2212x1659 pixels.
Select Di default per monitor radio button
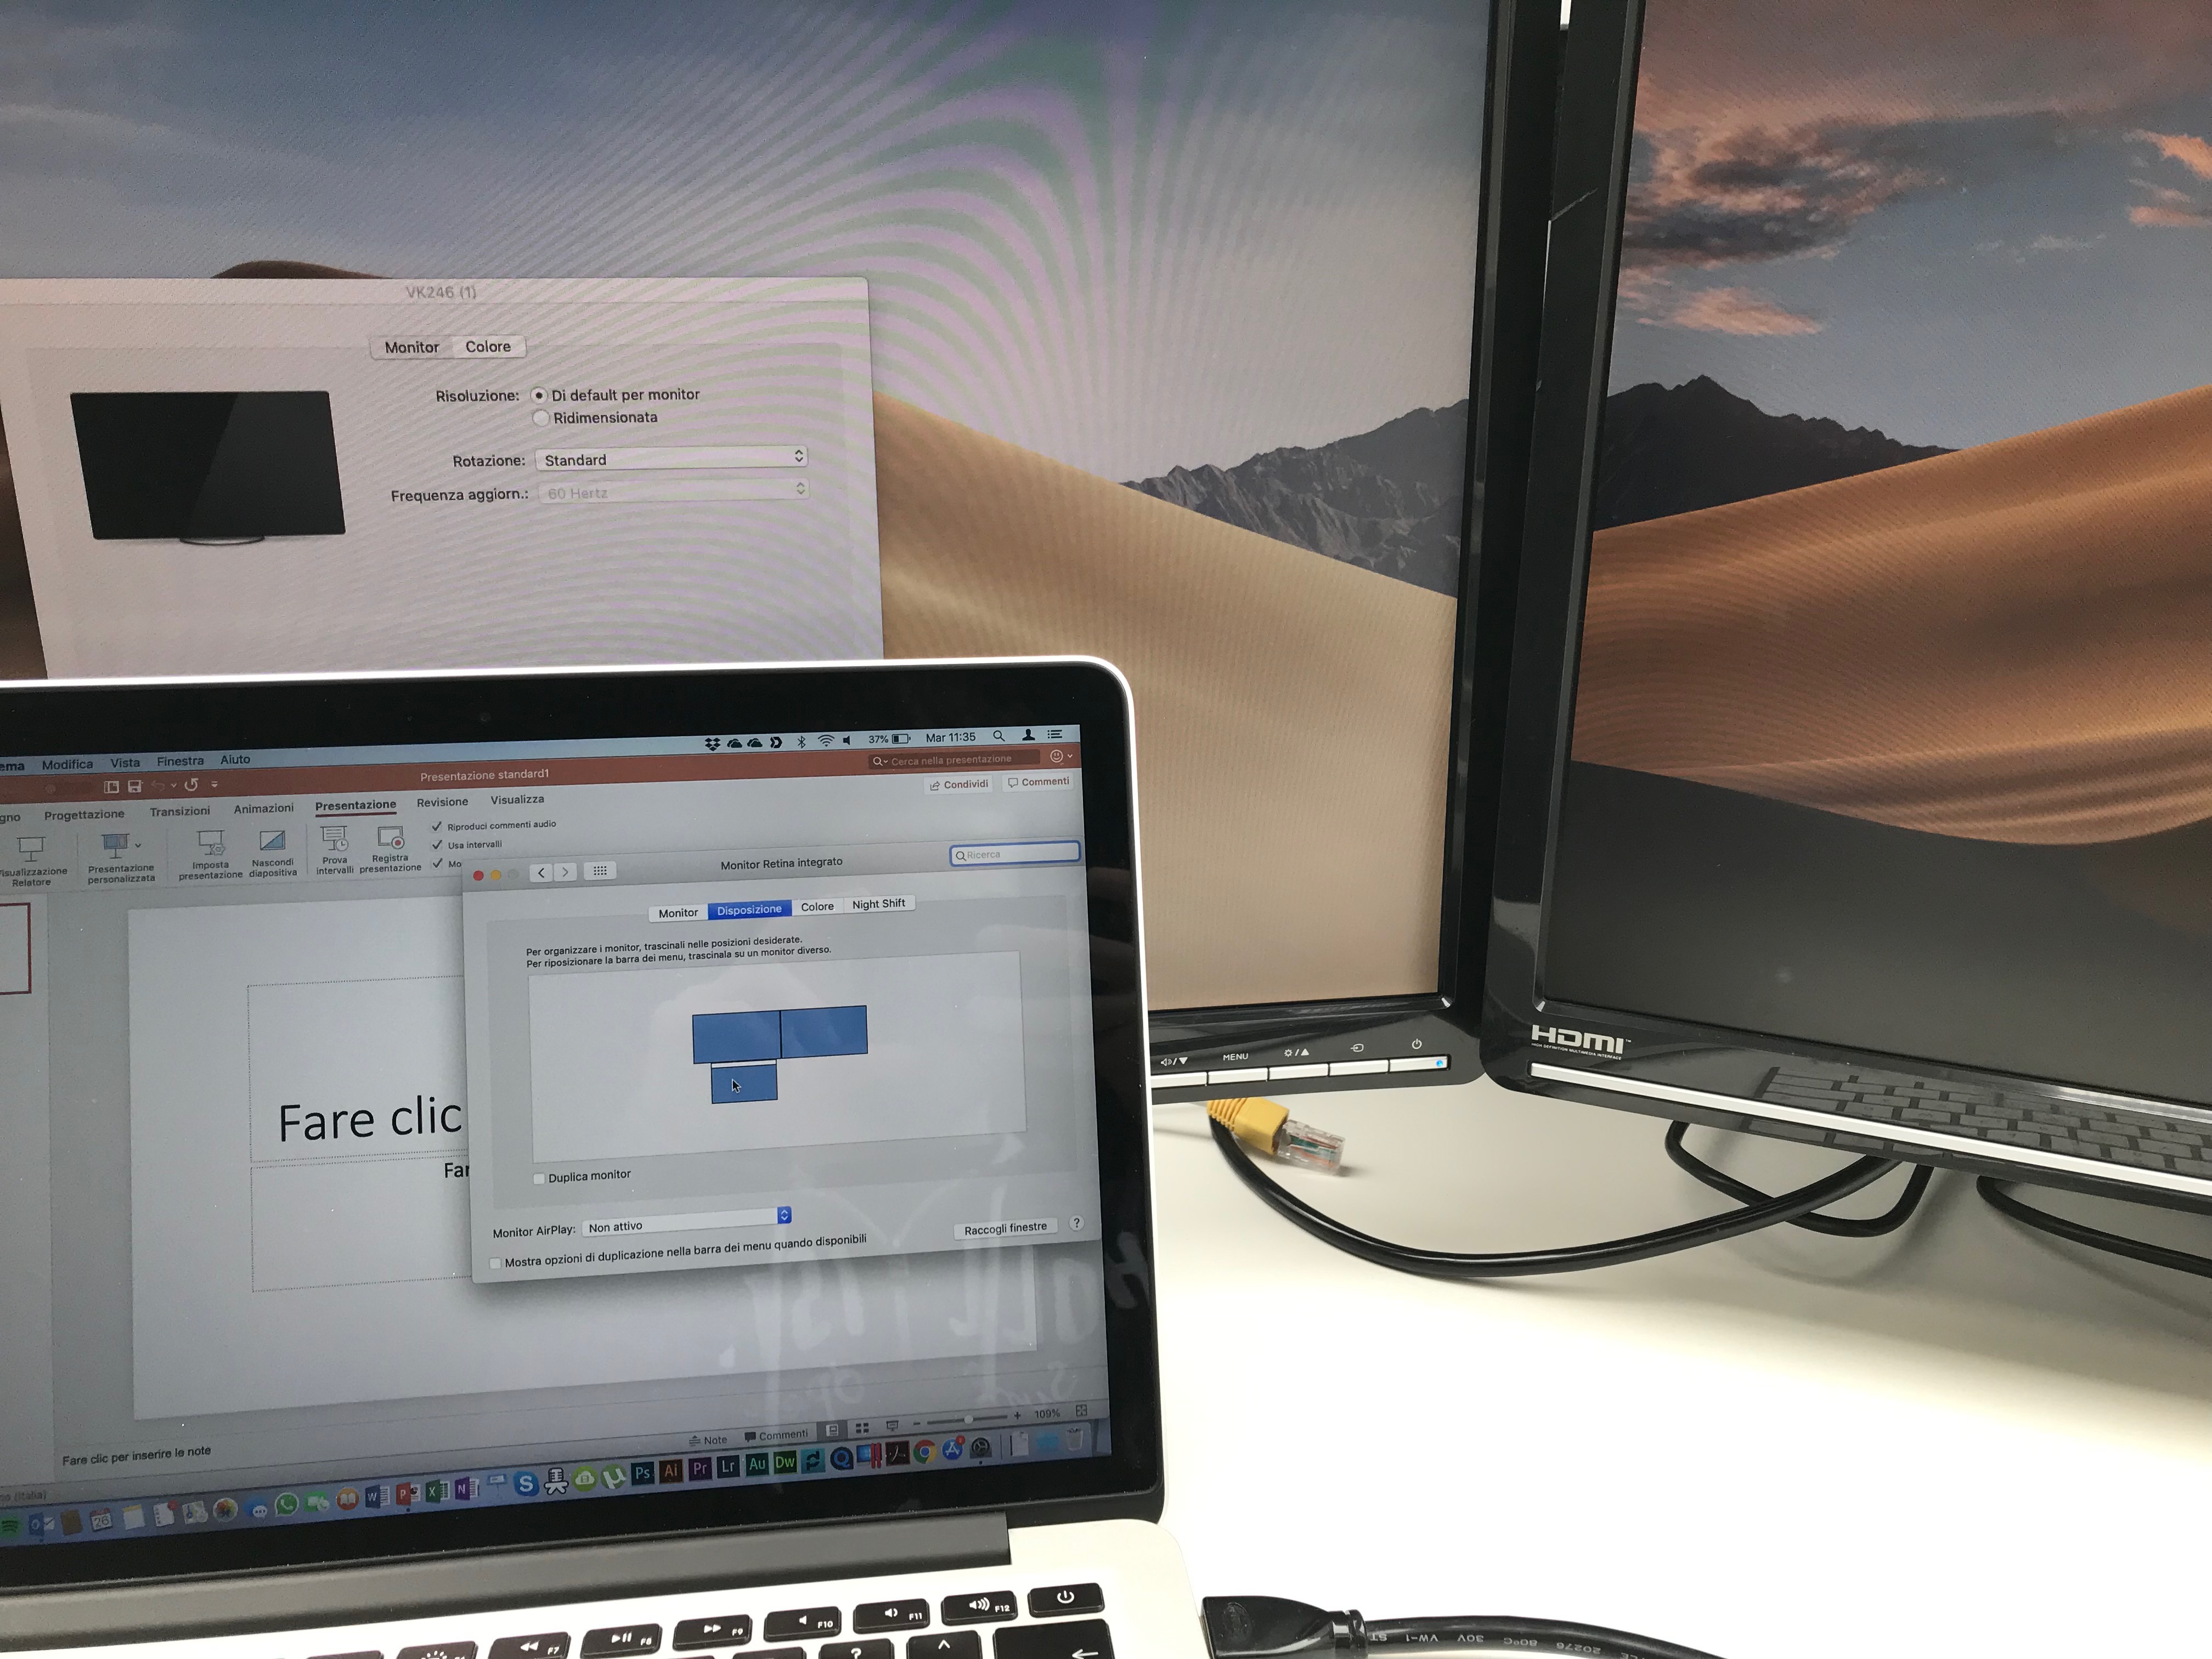(x=540, y=392)
